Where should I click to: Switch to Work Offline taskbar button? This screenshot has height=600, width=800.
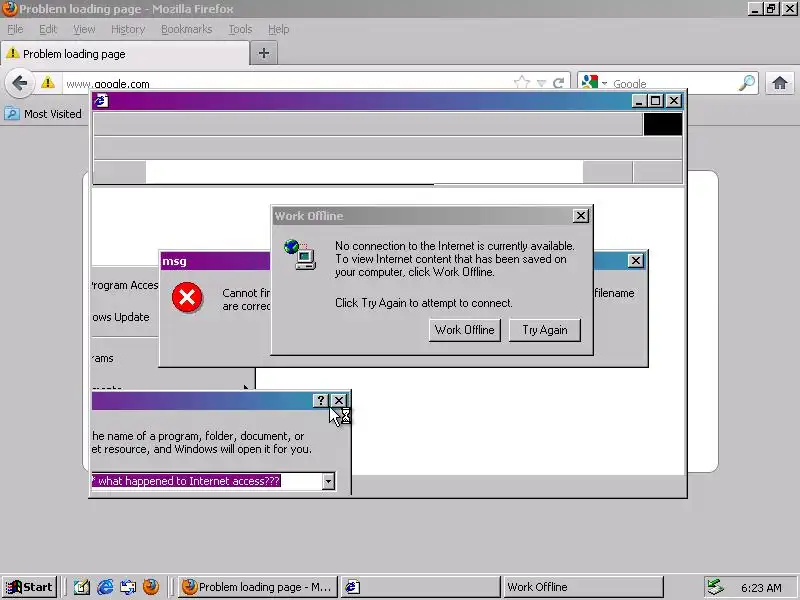coord(583,587)
